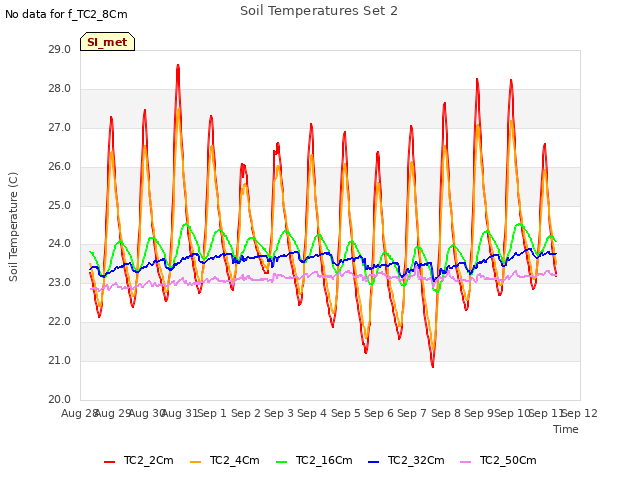Click the 29.0 y-axis tick label
Screen dimensions: 640x480
(x=60, y=49)
